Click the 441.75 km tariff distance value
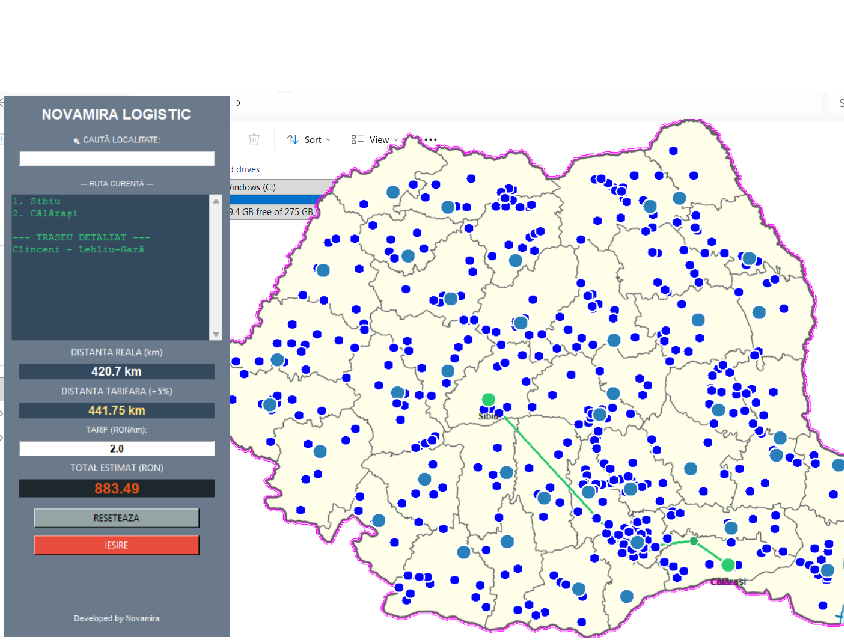844x640 pixels. [x=117, y=411]
